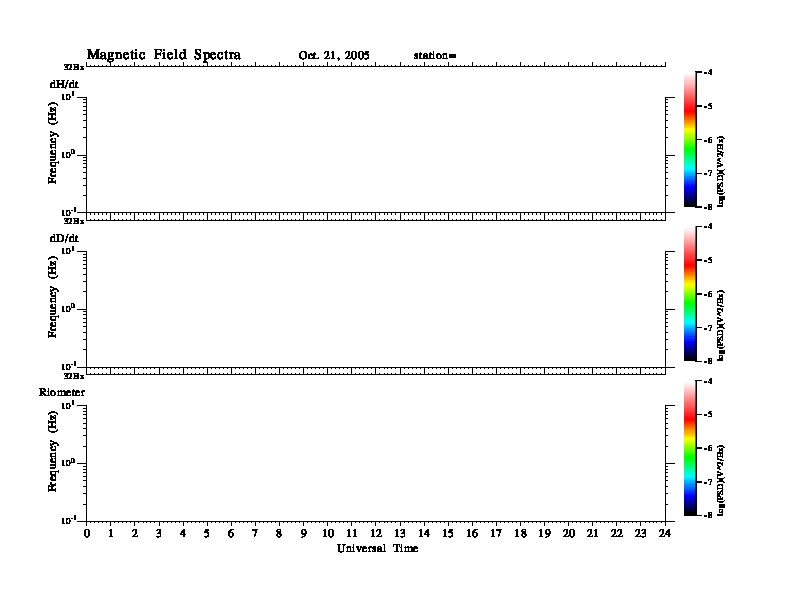Screen dimensions: 792x612
Task: Click the dH/dt panel color bar
Action: point(690,139)
